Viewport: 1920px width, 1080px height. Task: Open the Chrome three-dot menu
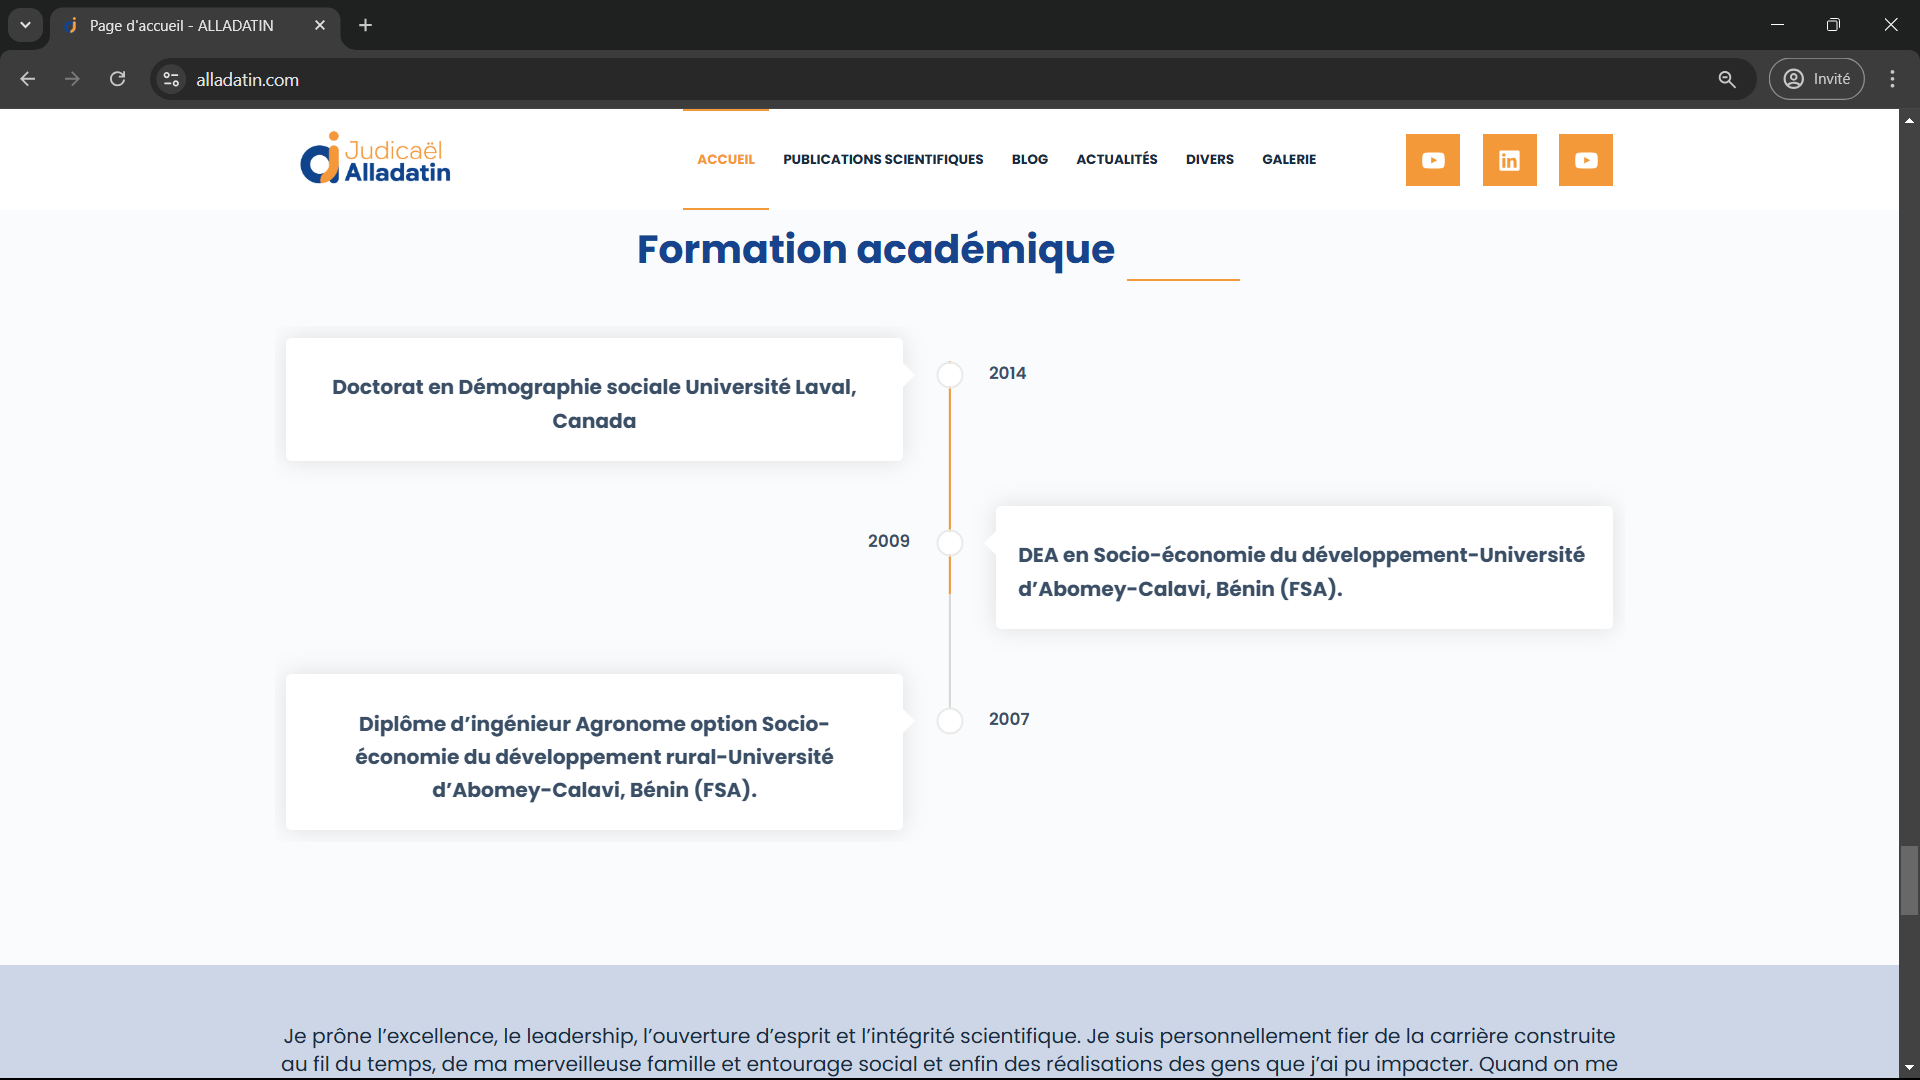pos(1892,79)
